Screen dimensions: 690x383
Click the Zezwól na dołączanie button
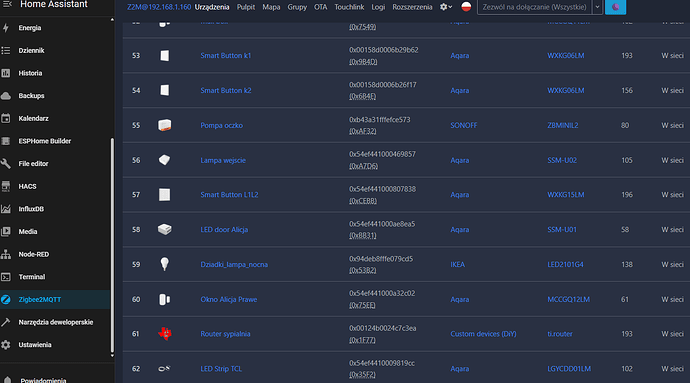(x=535, y=7)
